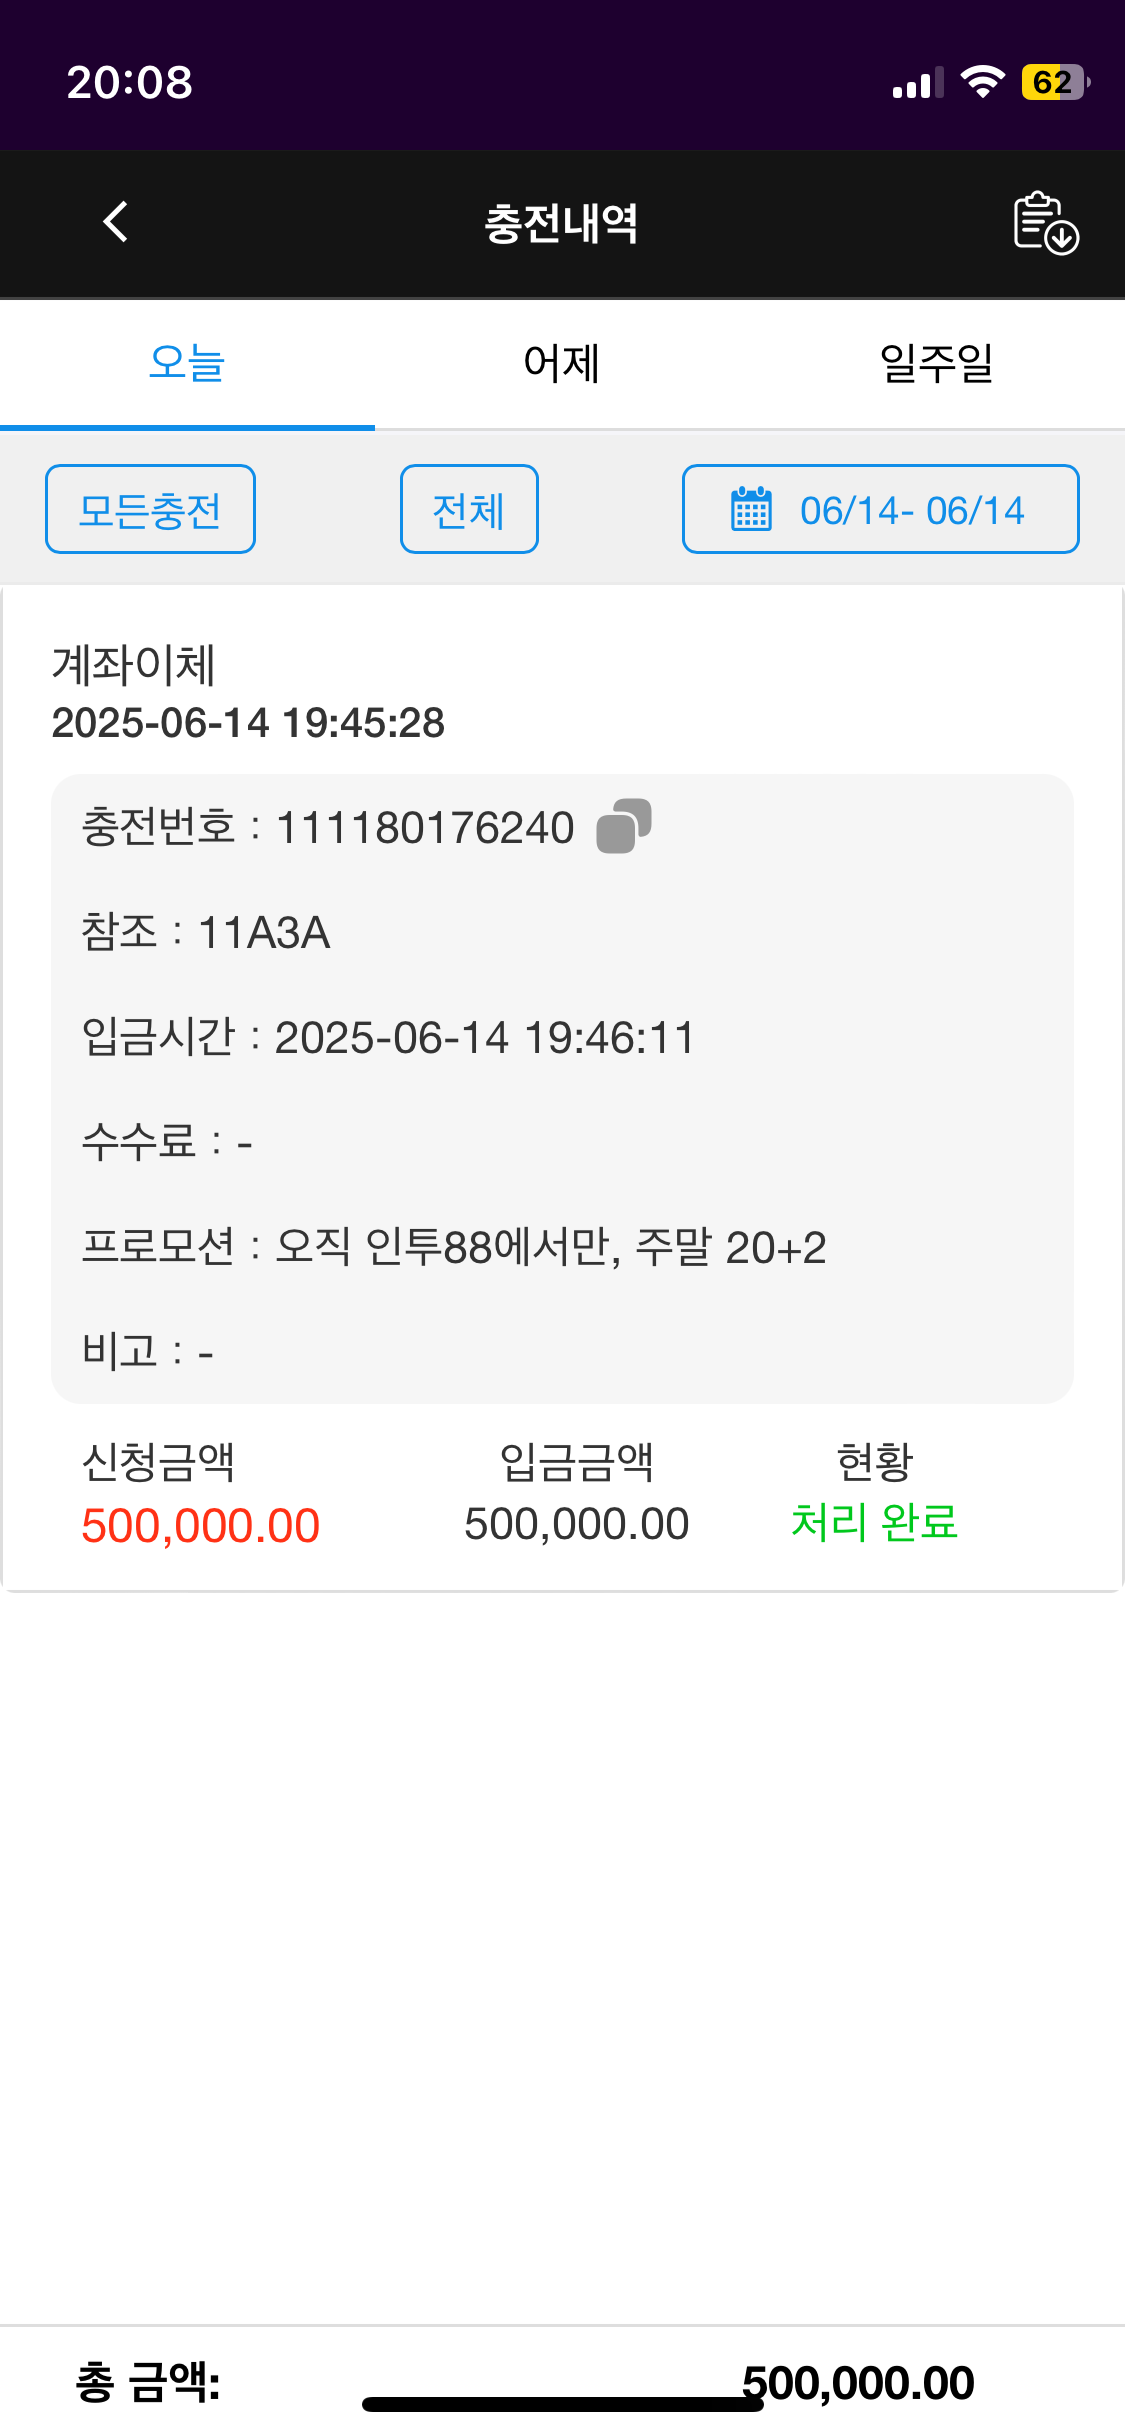
Task: Select the 일주일 tab
Action: [937, 363]
